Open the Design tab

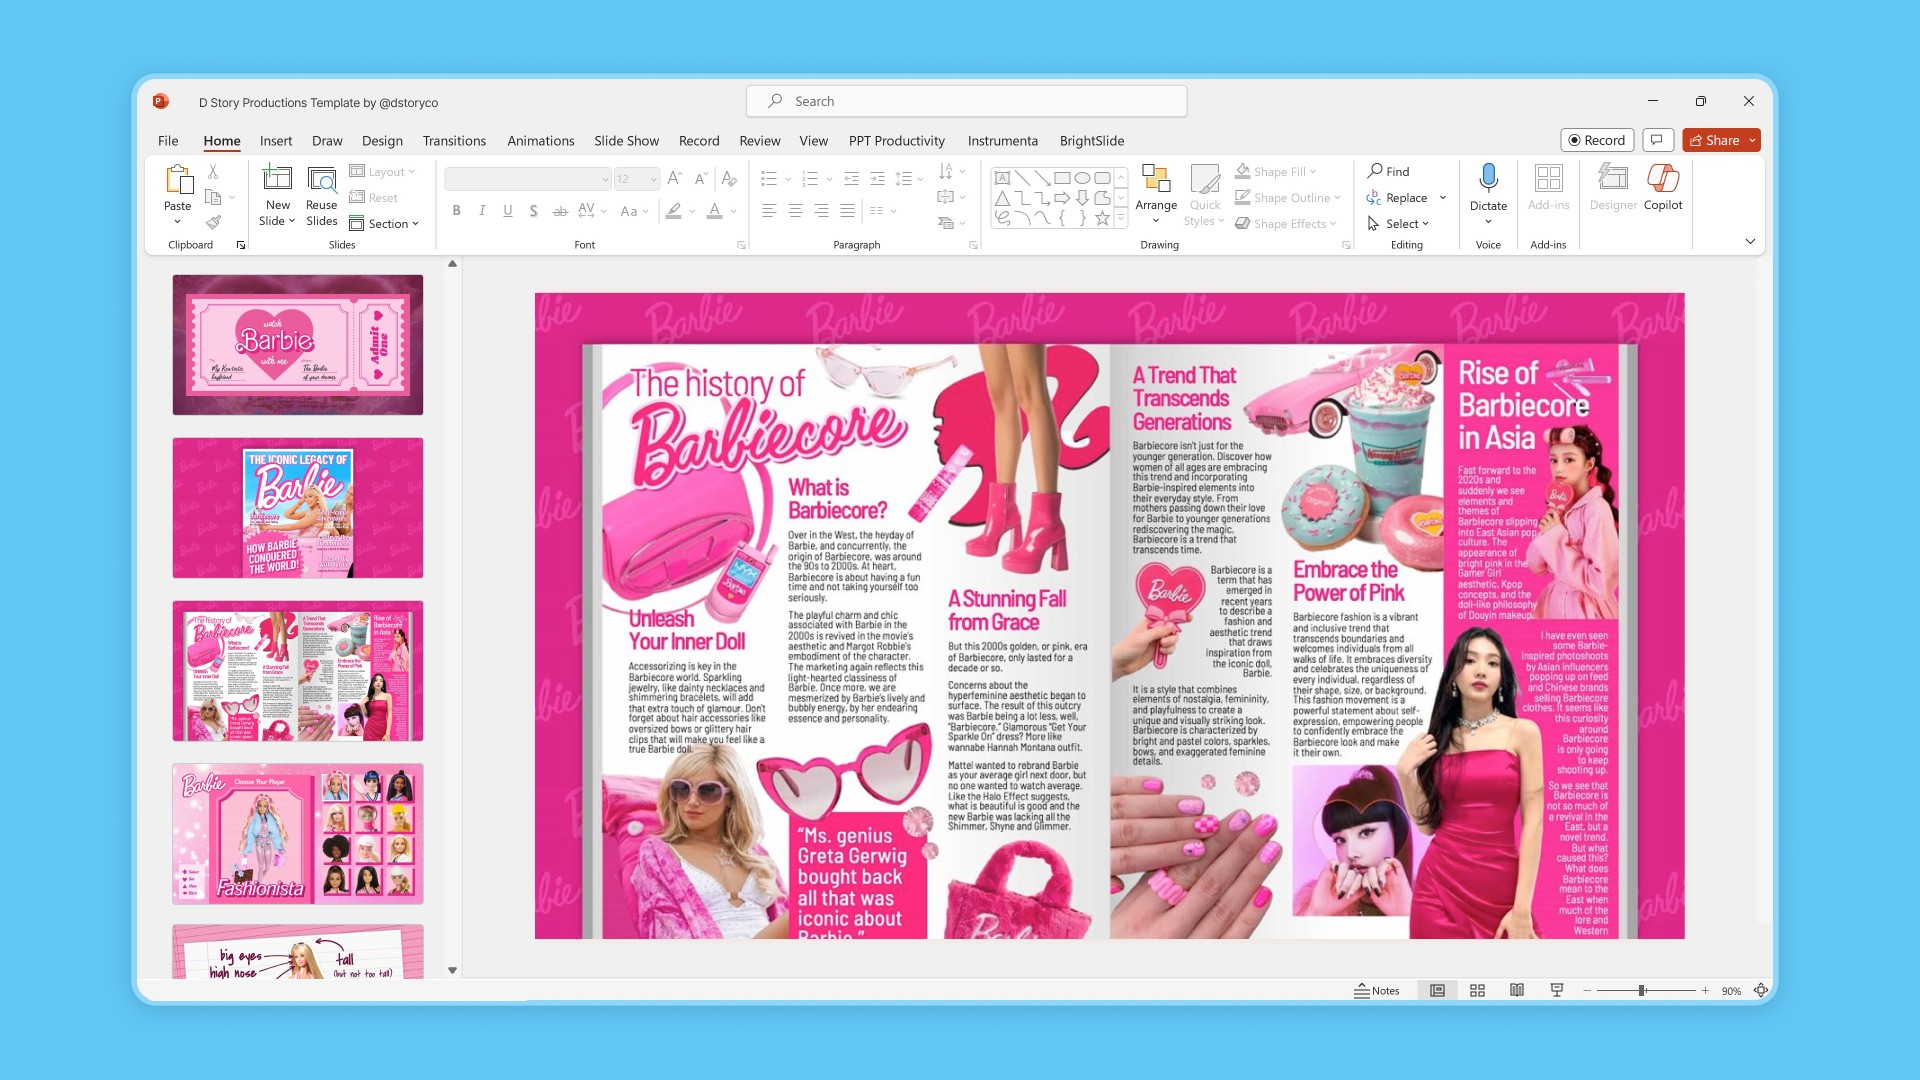click(x=382, y=141)
